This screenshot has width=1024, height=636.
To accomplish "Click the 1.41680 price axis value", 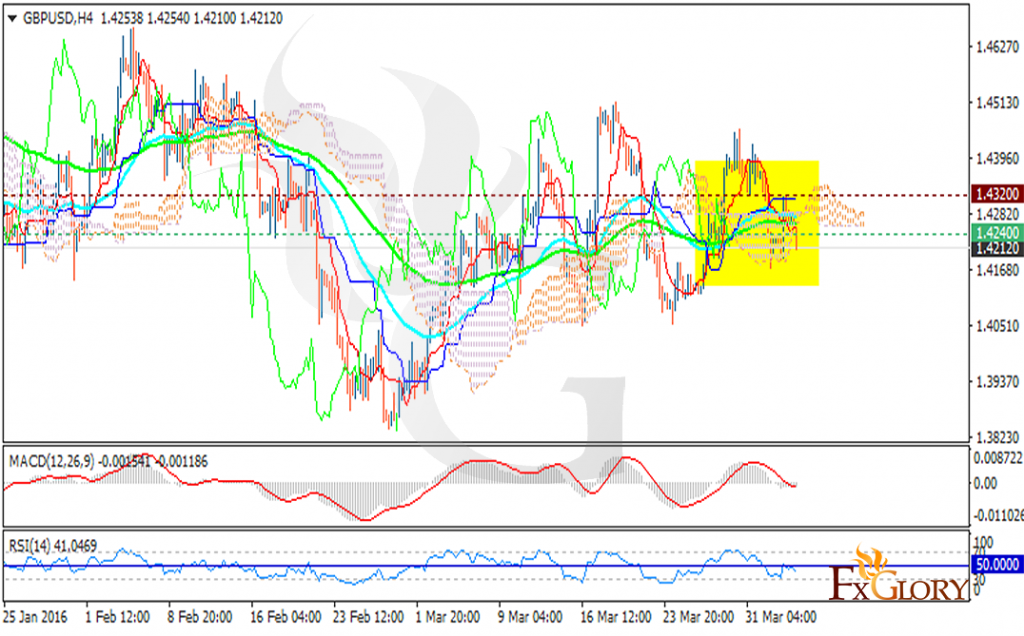I will click(997, 270).
